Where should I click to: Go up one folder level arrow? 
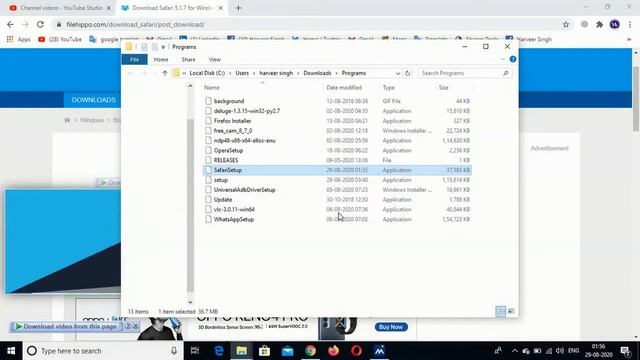pyautogui.click(x=165, y=73)
